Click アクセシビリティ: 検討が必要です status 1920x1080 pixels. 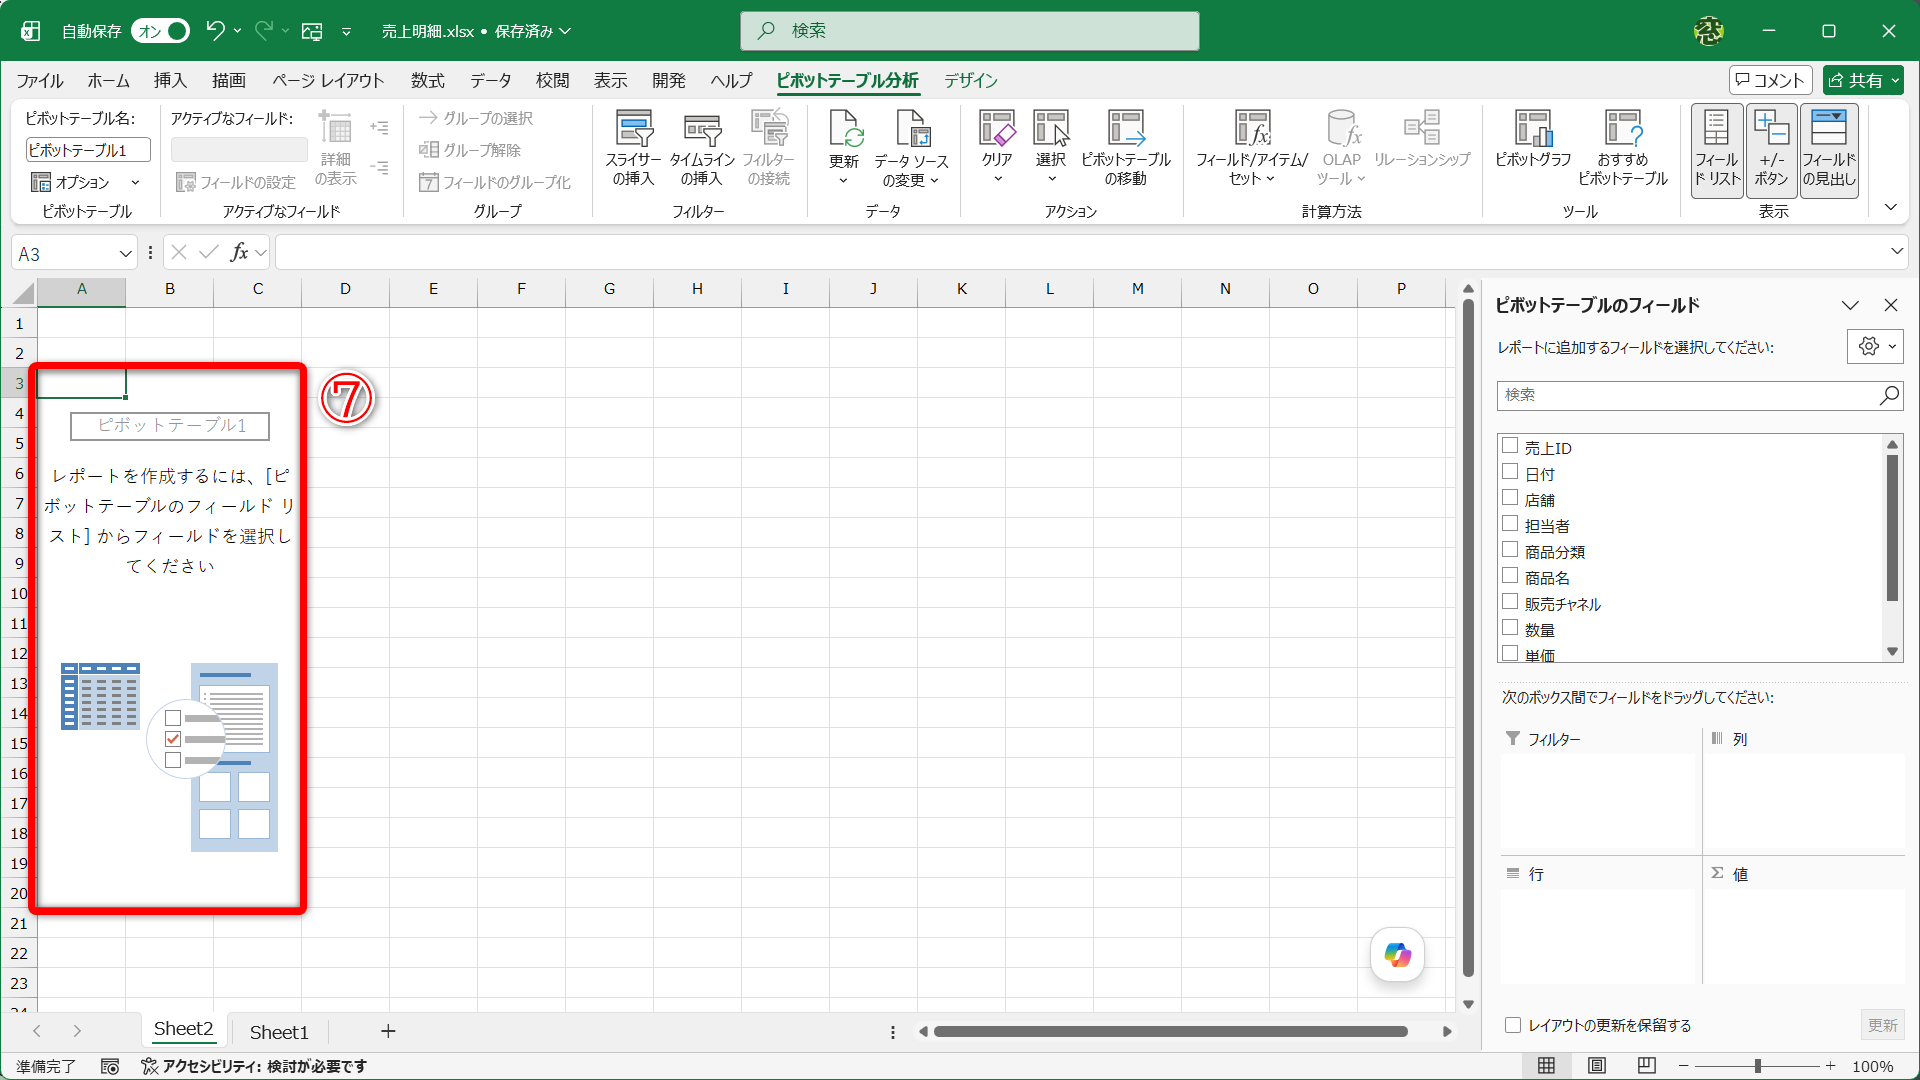[x=254, y=1067]
